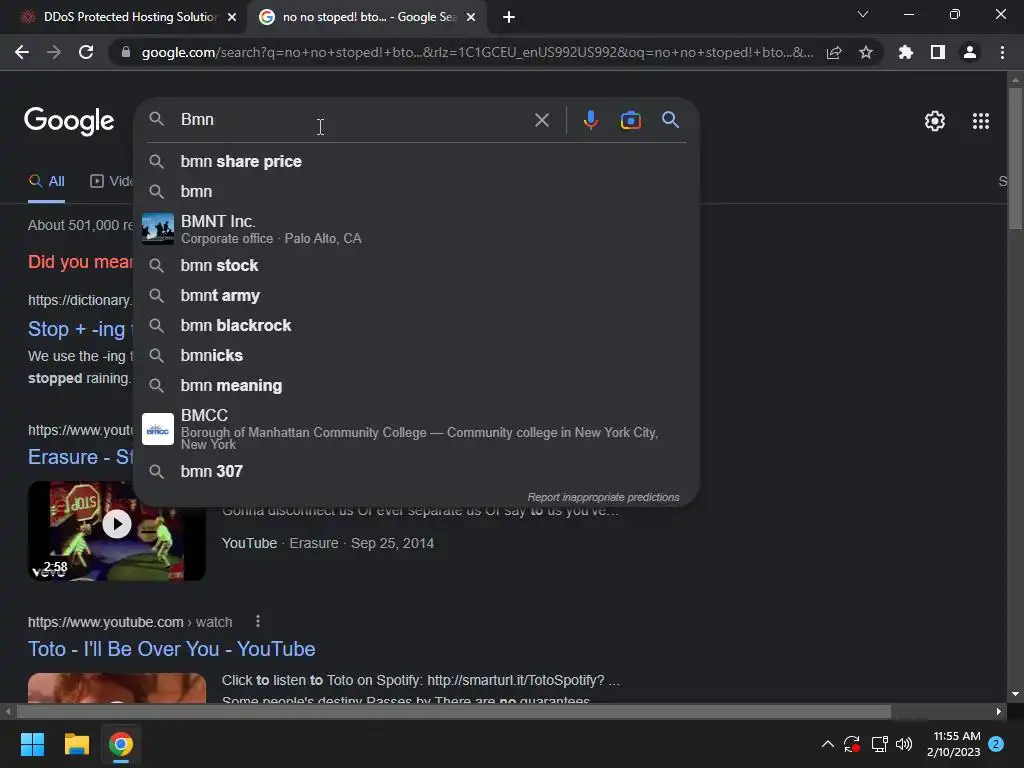Image resolution: width=1024 pixels, height=768 pixels.
Task: Open Google settings gear icon
Action: click(935, 121)
